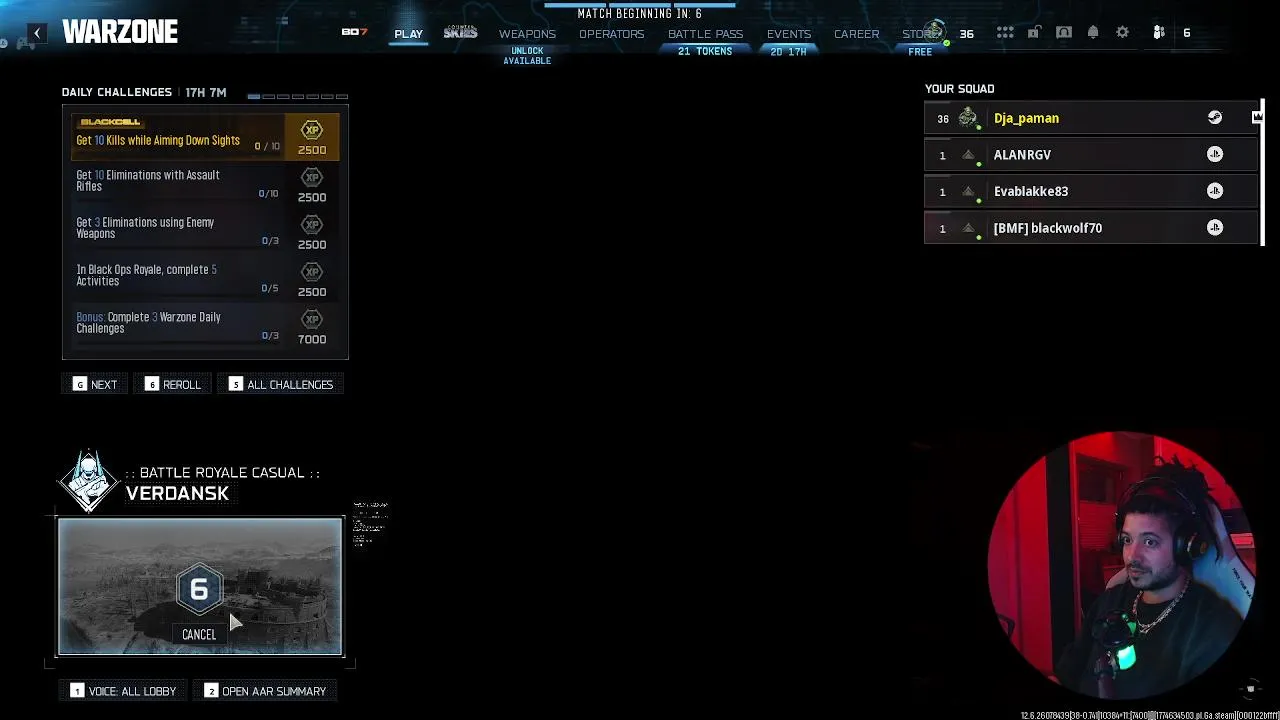Toggle Voice: All Lobby setting
Screen dimensions: 1280x720
coord(124,691)
